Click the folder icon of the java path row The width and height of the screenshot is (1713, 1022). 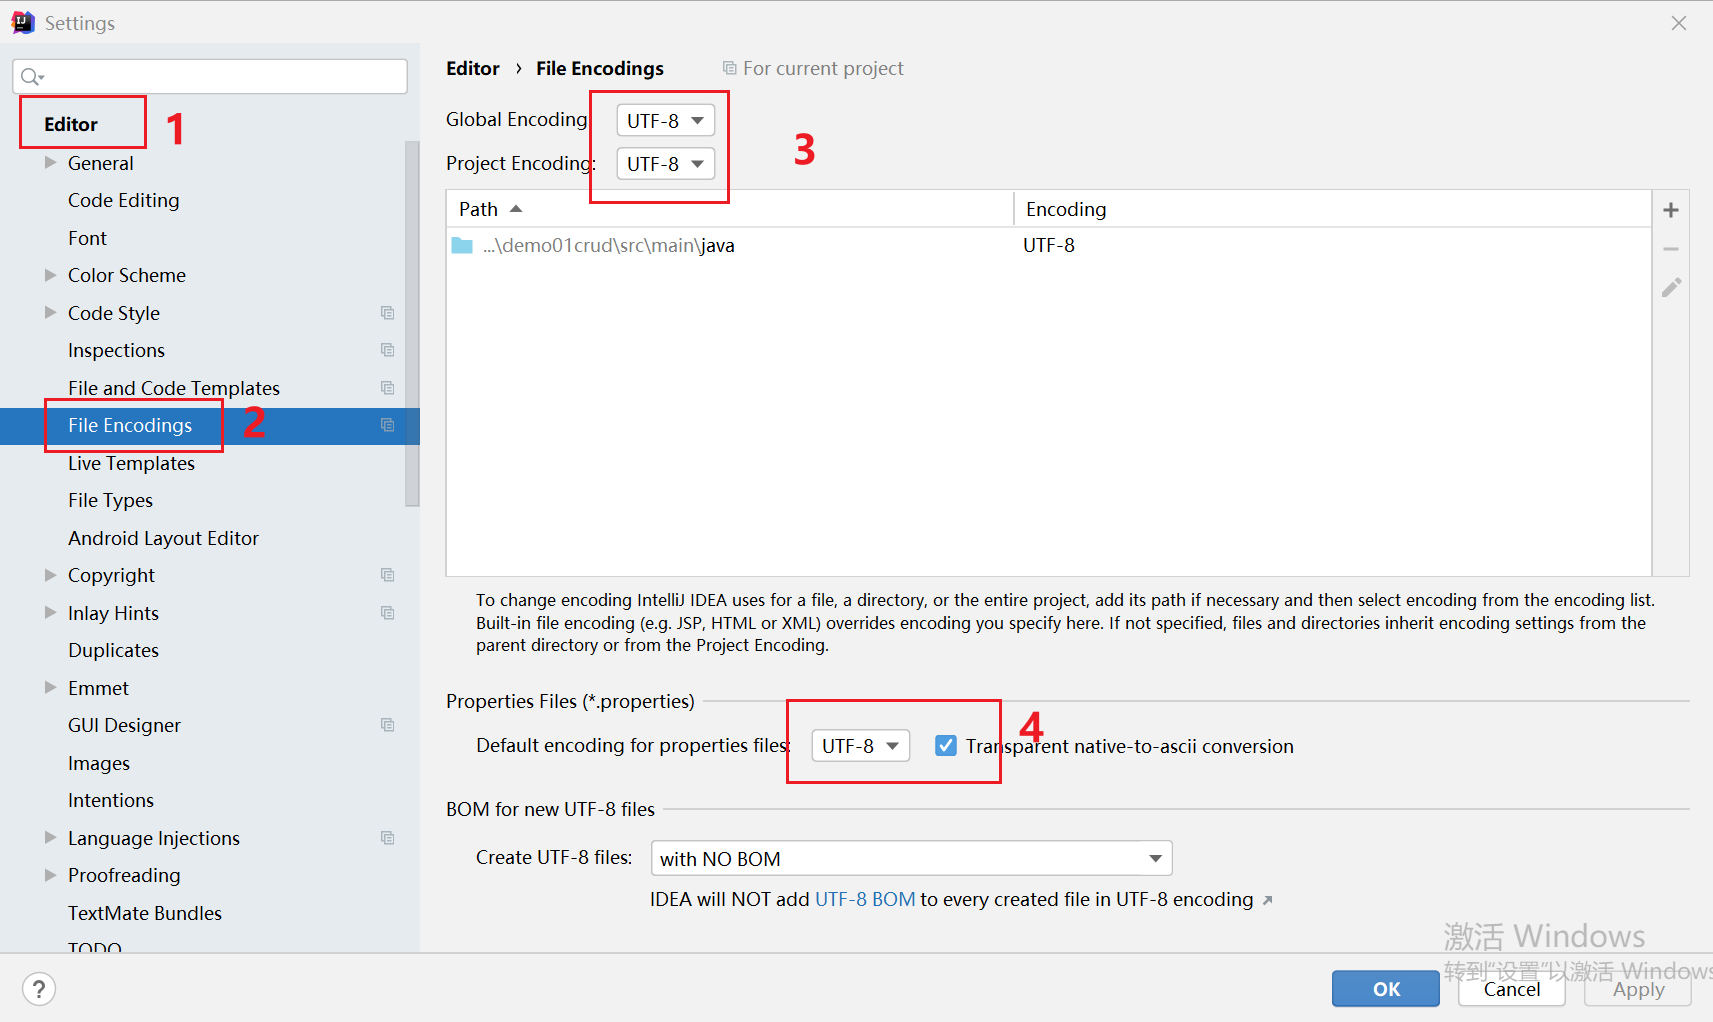tap(462, 245)
